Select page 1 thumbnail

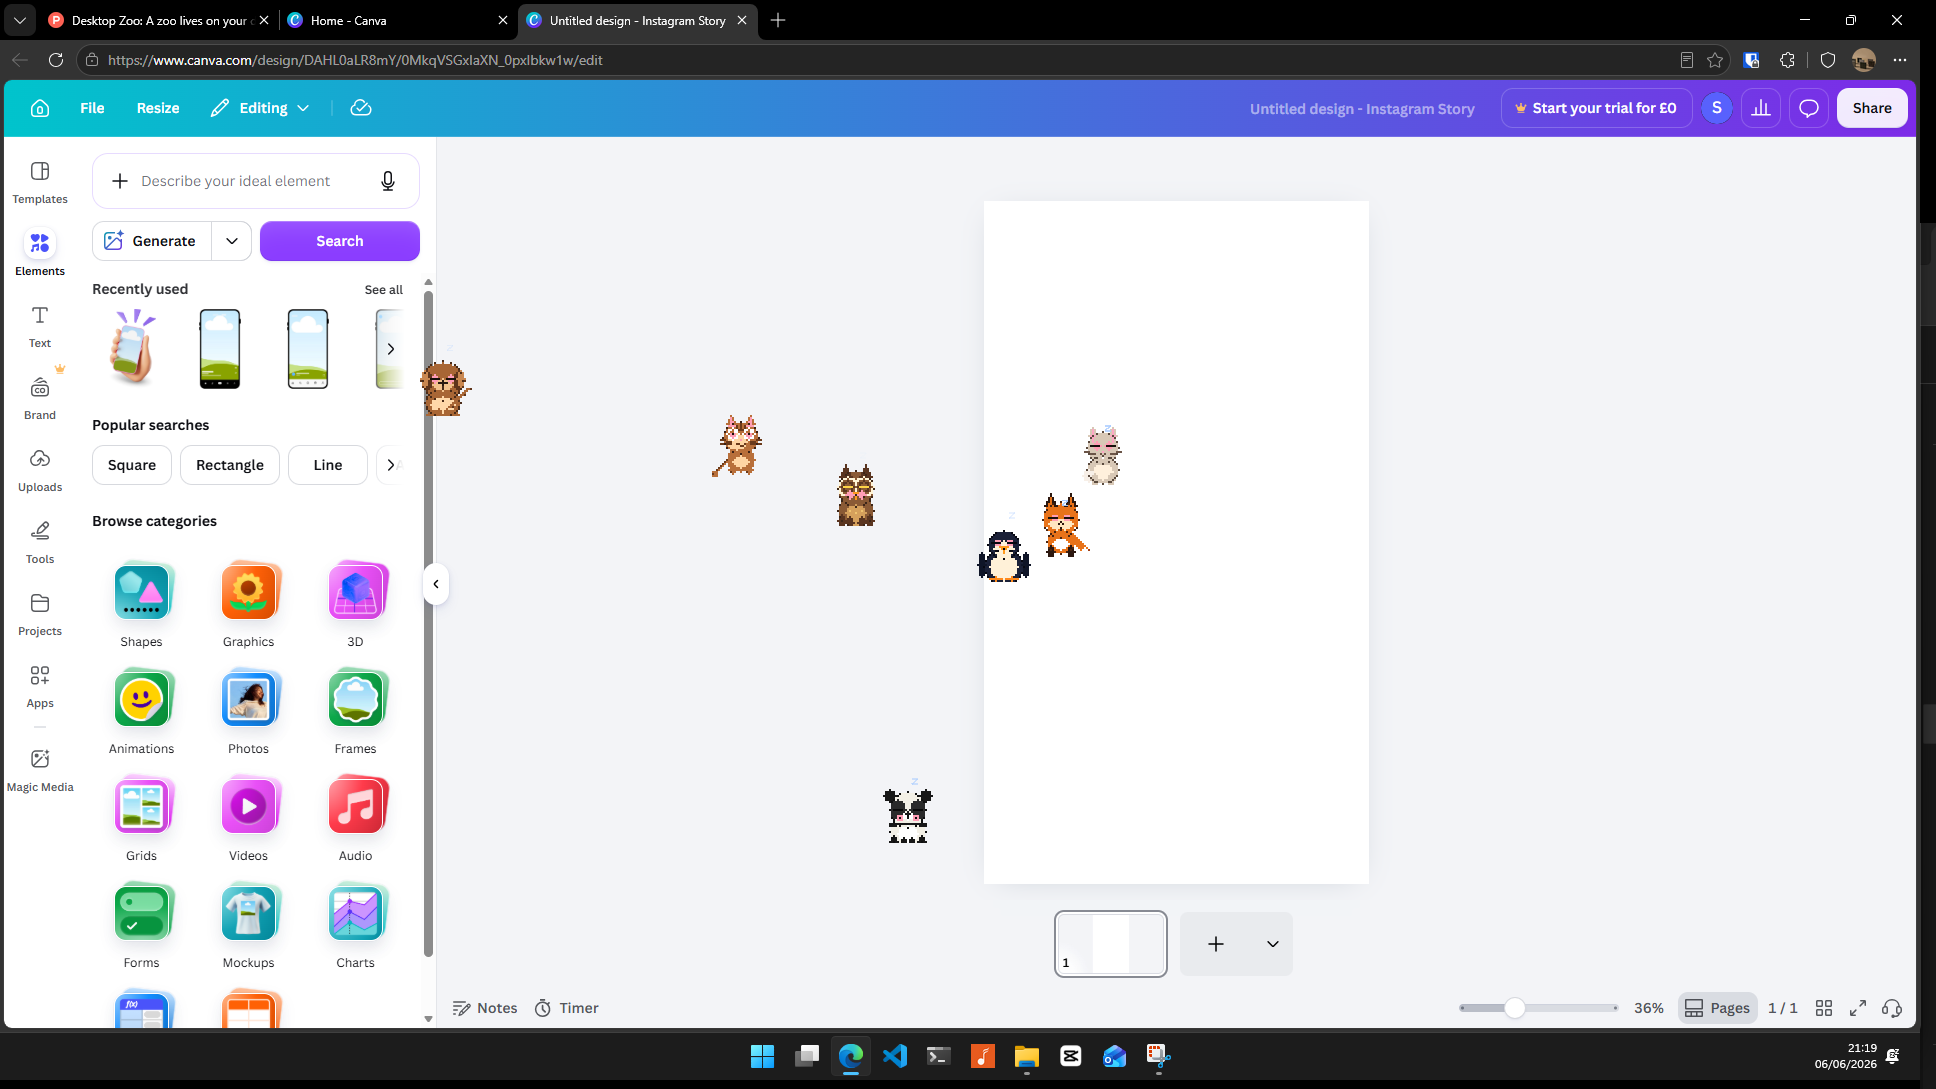pos(1111,944)
